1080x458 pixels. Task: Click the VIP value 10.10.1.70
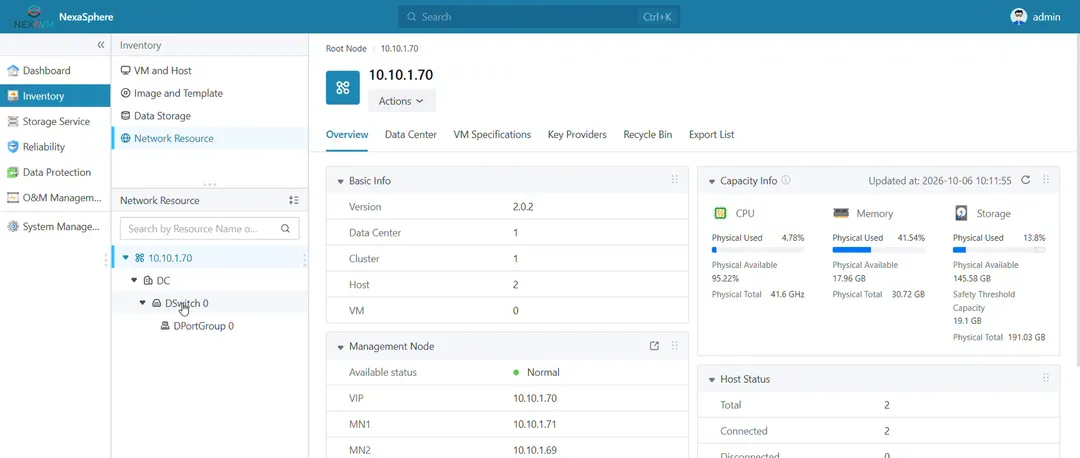coord(534,398)
